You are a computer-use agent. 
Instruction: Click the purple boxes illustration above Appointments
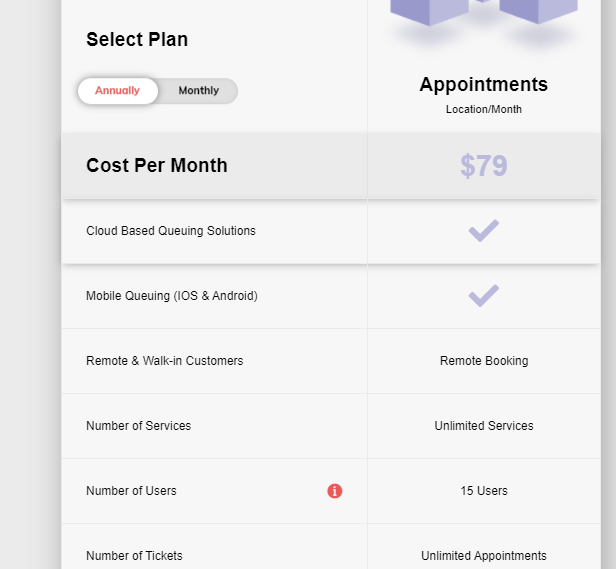click(x=484, y=14)
